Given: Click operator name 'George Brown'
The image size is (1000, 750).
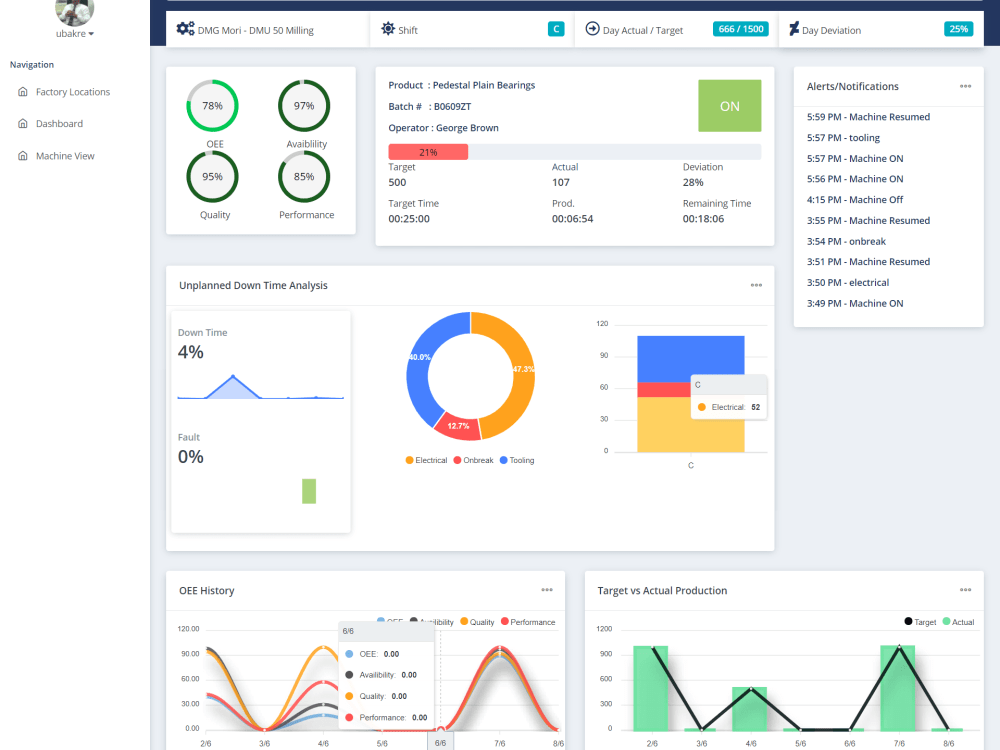Looking at the screenshot, I should point(467,128).
